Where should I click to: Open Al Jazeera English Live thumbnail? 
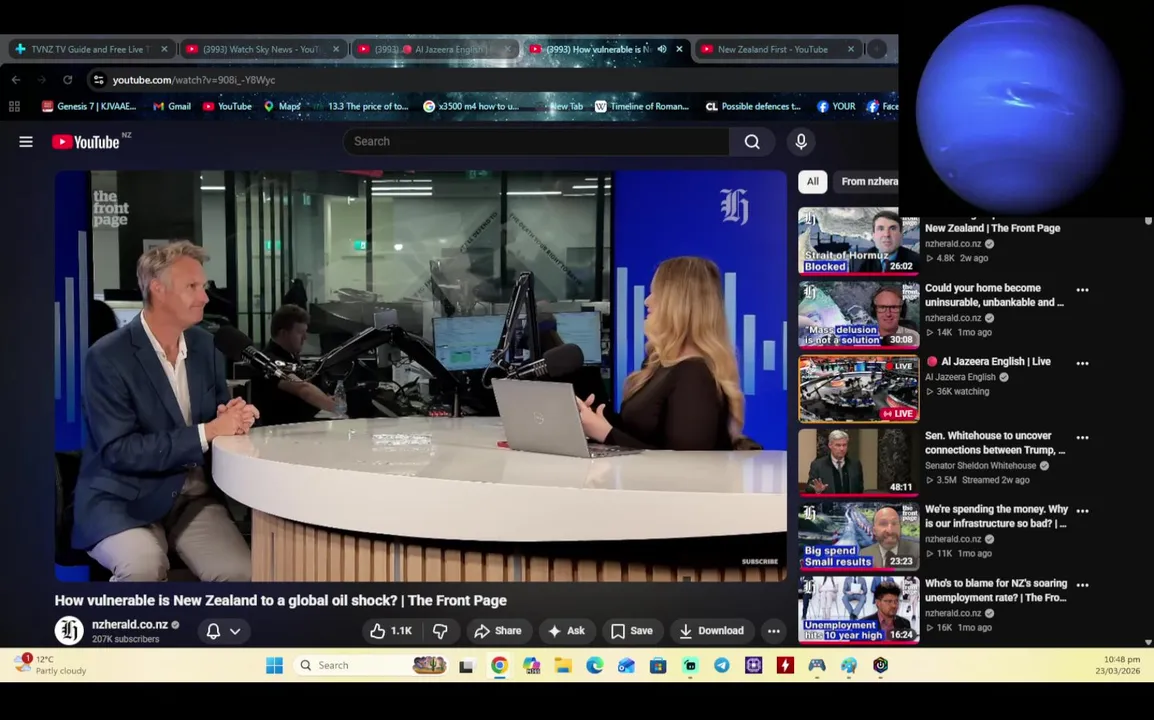(859, 388)
